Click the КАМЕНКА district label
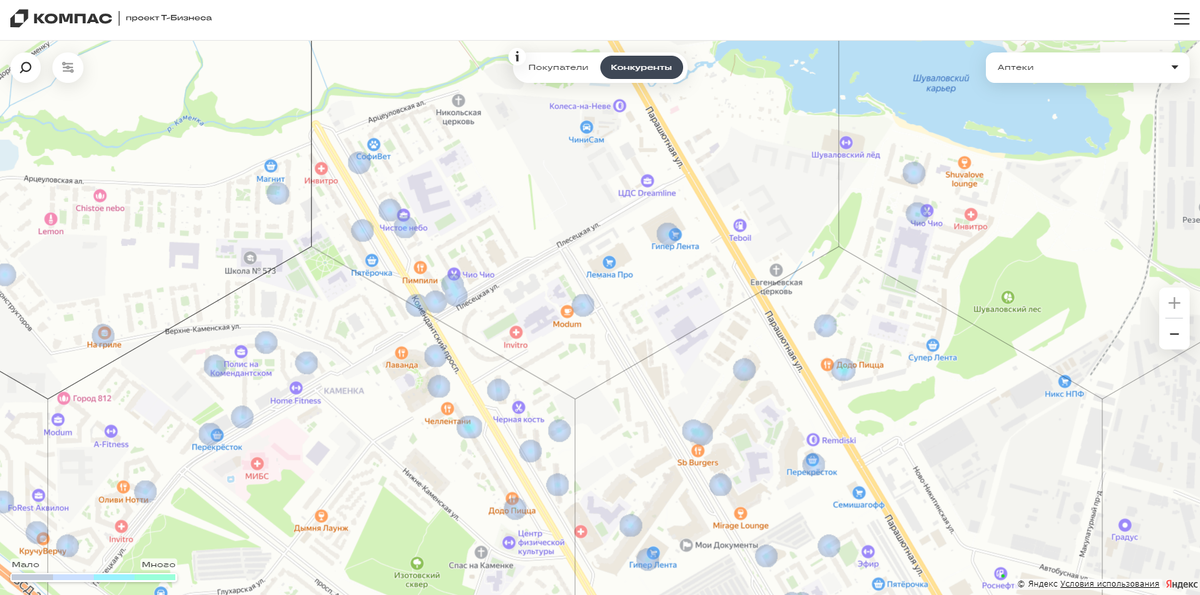Screen dimensions: 1200x595 click(x=344, y=390)
